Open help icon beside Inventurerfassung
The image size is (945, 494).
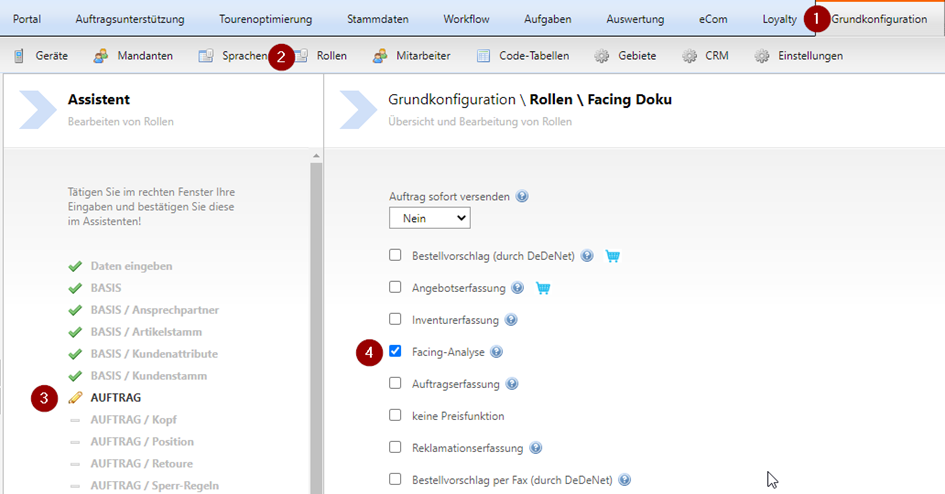click(511, 320)
